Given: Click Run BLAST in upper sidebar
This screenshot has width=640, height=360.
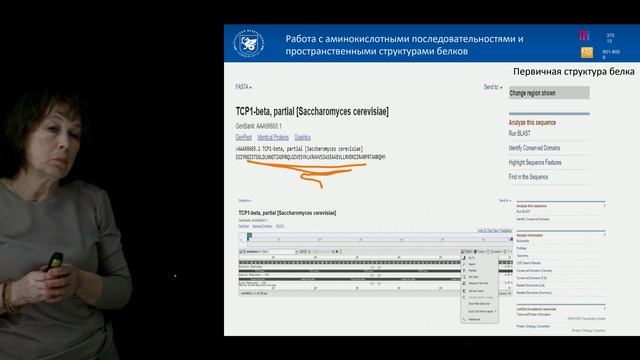Looking at the screenshot, I should pyautogui.click(x=520, y=133).
